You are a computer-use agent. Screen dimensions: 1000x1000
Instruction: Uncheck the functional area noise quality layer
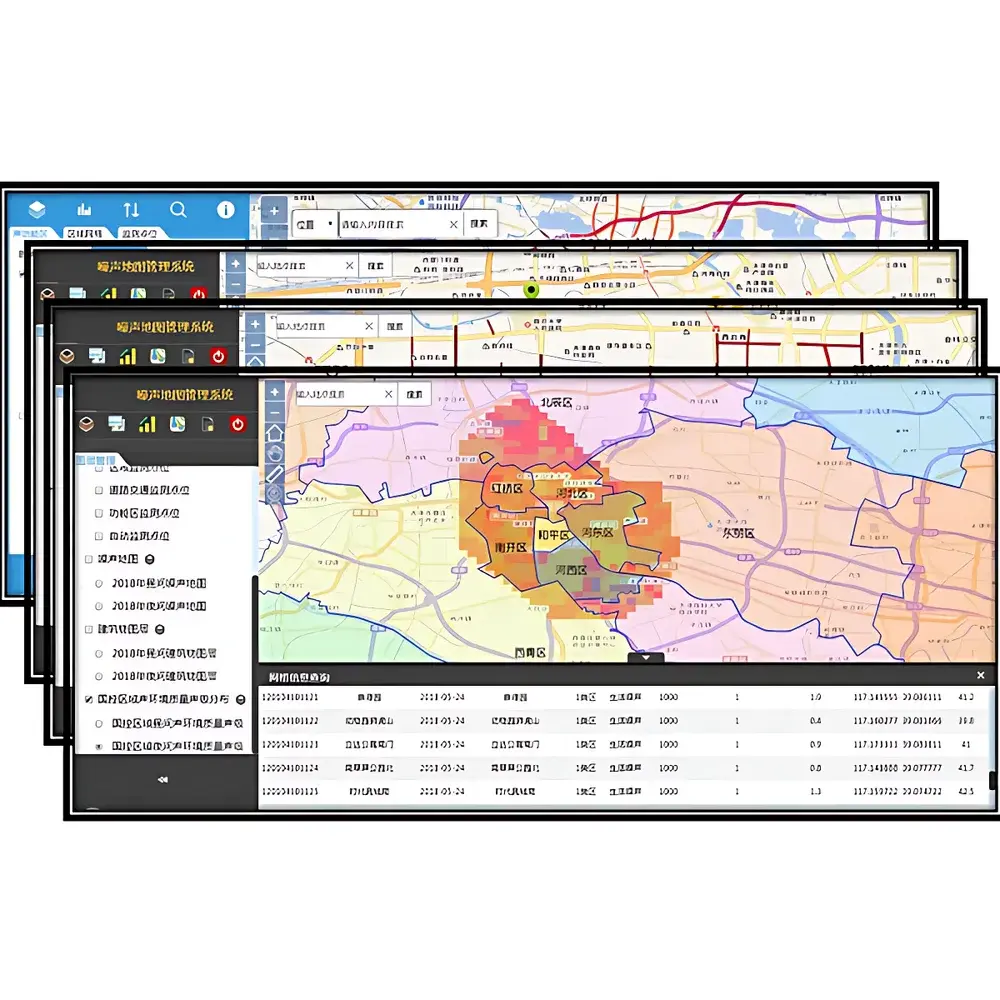click(x=88, y=698)
